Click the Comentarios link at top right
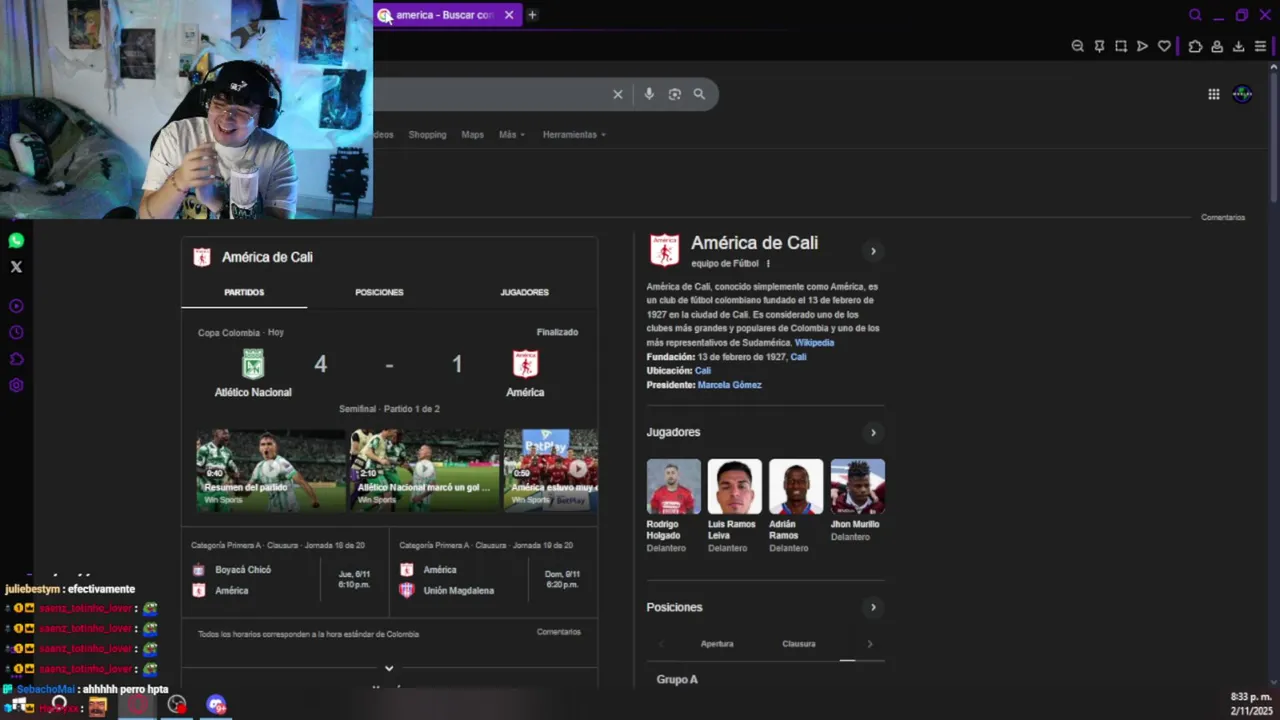 click(x=1223, y=217)
